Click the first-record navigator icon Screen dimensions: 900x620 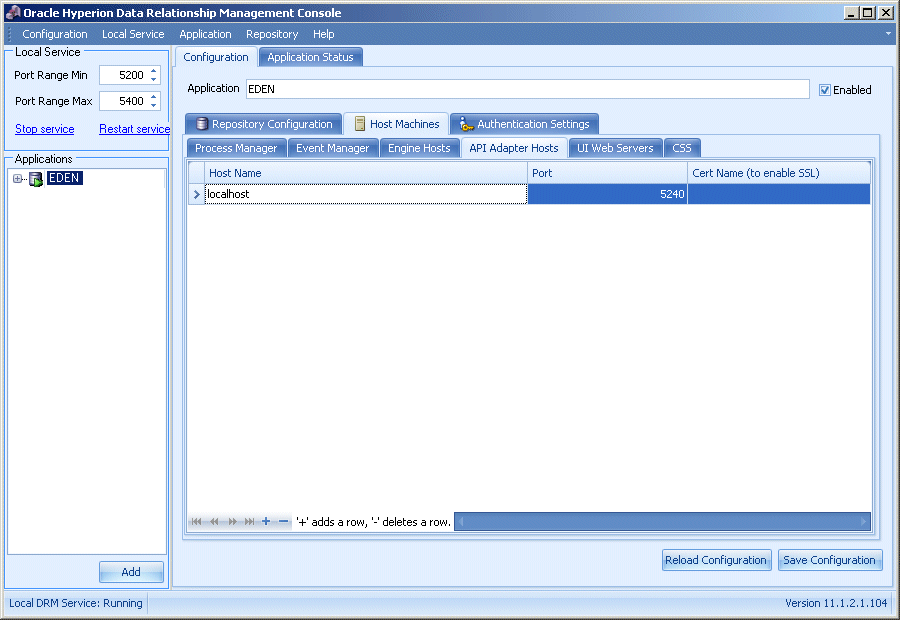[x=196, y=522]
